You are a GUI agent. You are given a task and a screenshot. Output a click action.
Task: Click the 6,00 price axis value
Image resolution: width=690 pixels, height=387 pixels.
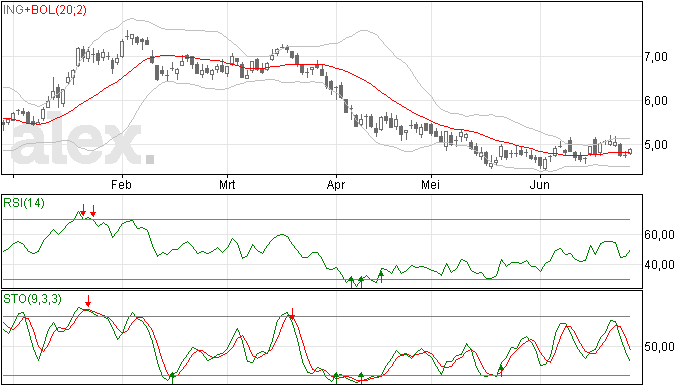tap(656, 101)
